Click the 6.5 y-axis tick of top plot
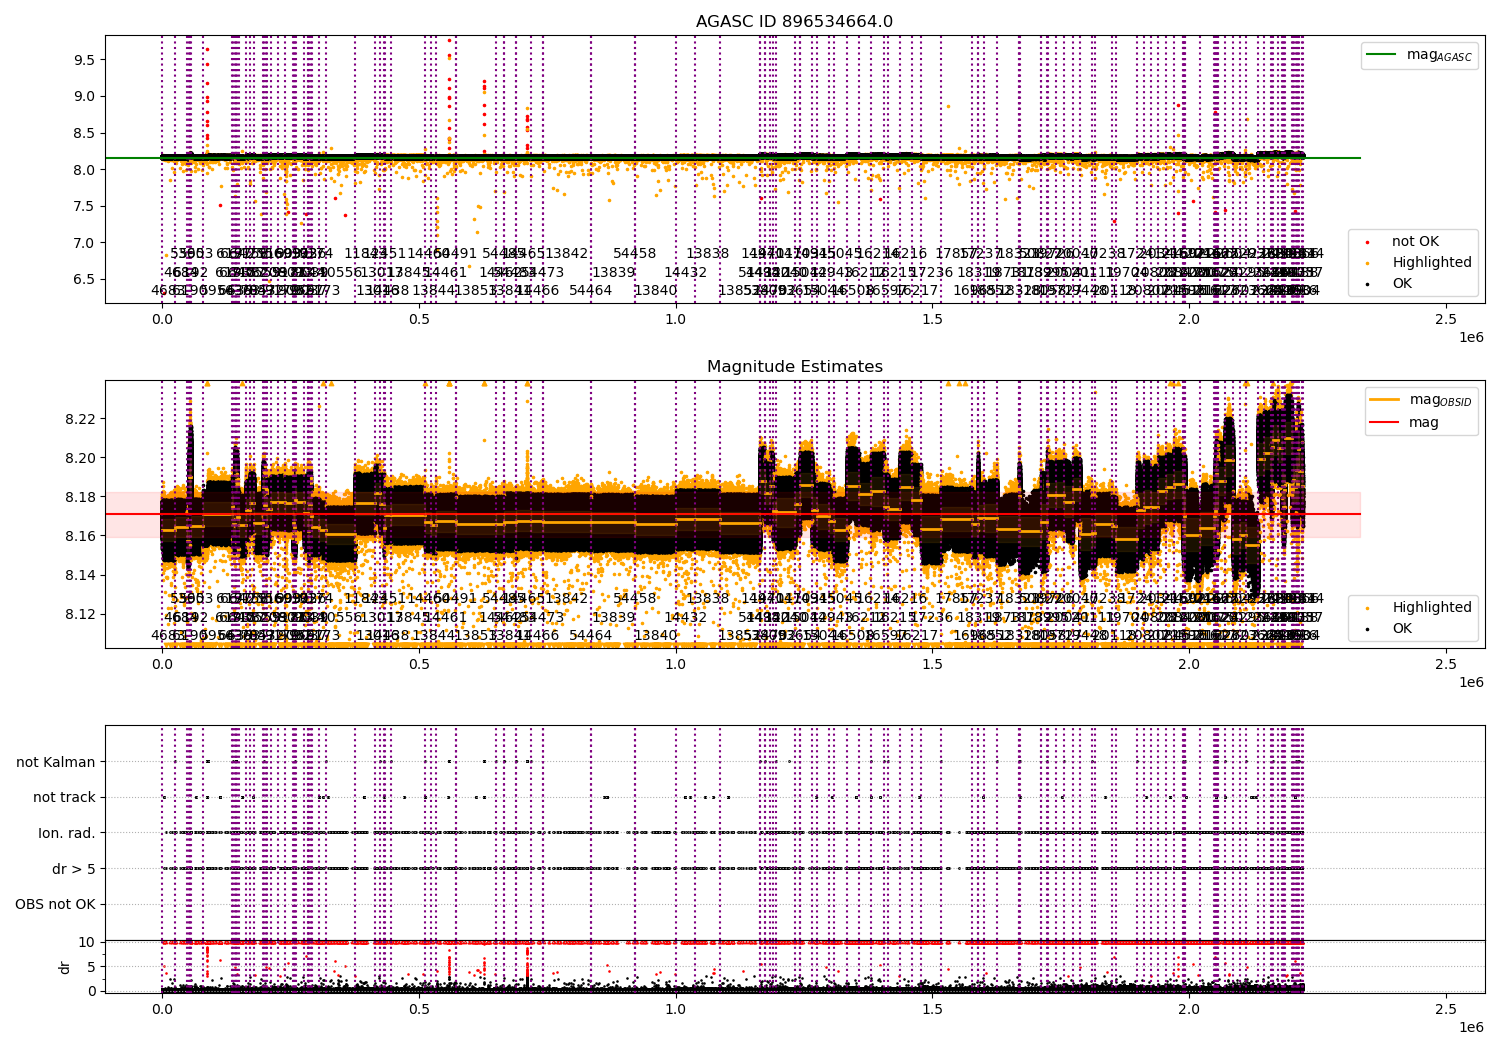The width and height of the screenshot is (1500, 1050). coord(84,279)
